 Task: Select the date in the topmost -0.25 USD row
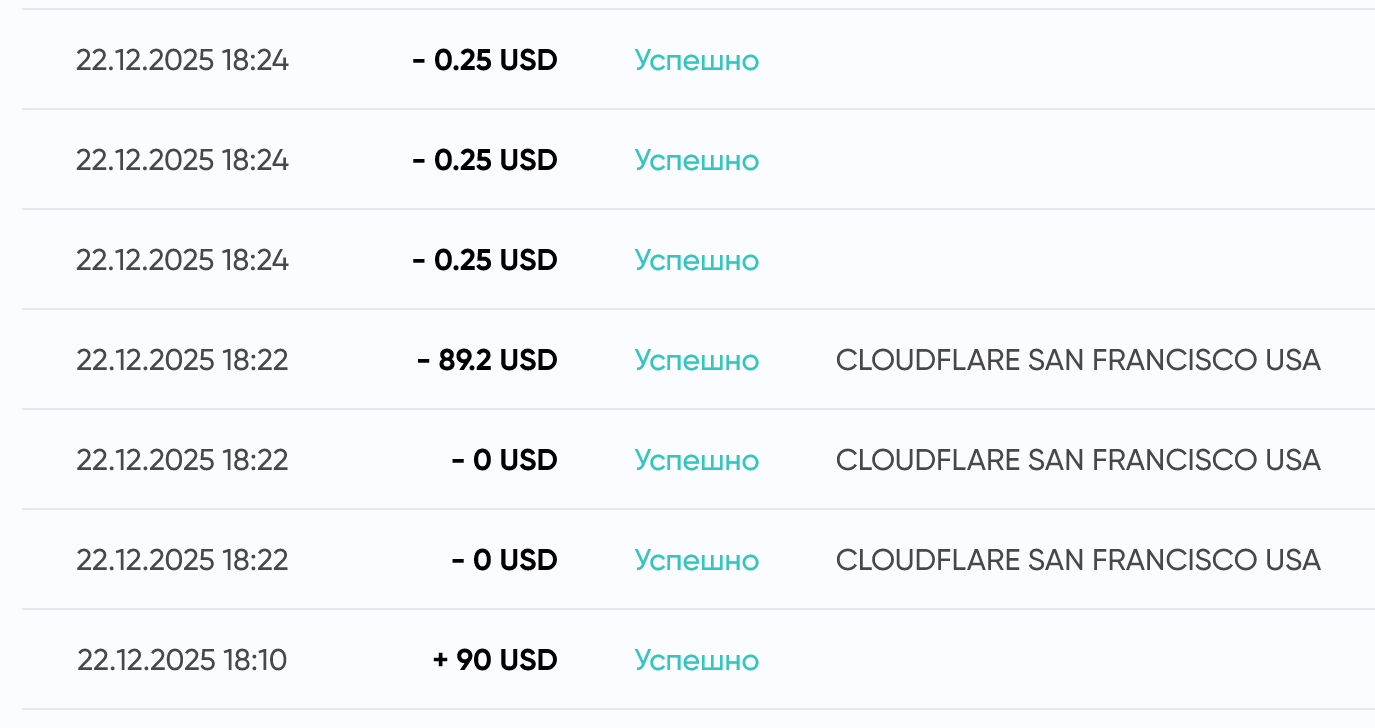[x=182, y=60]
